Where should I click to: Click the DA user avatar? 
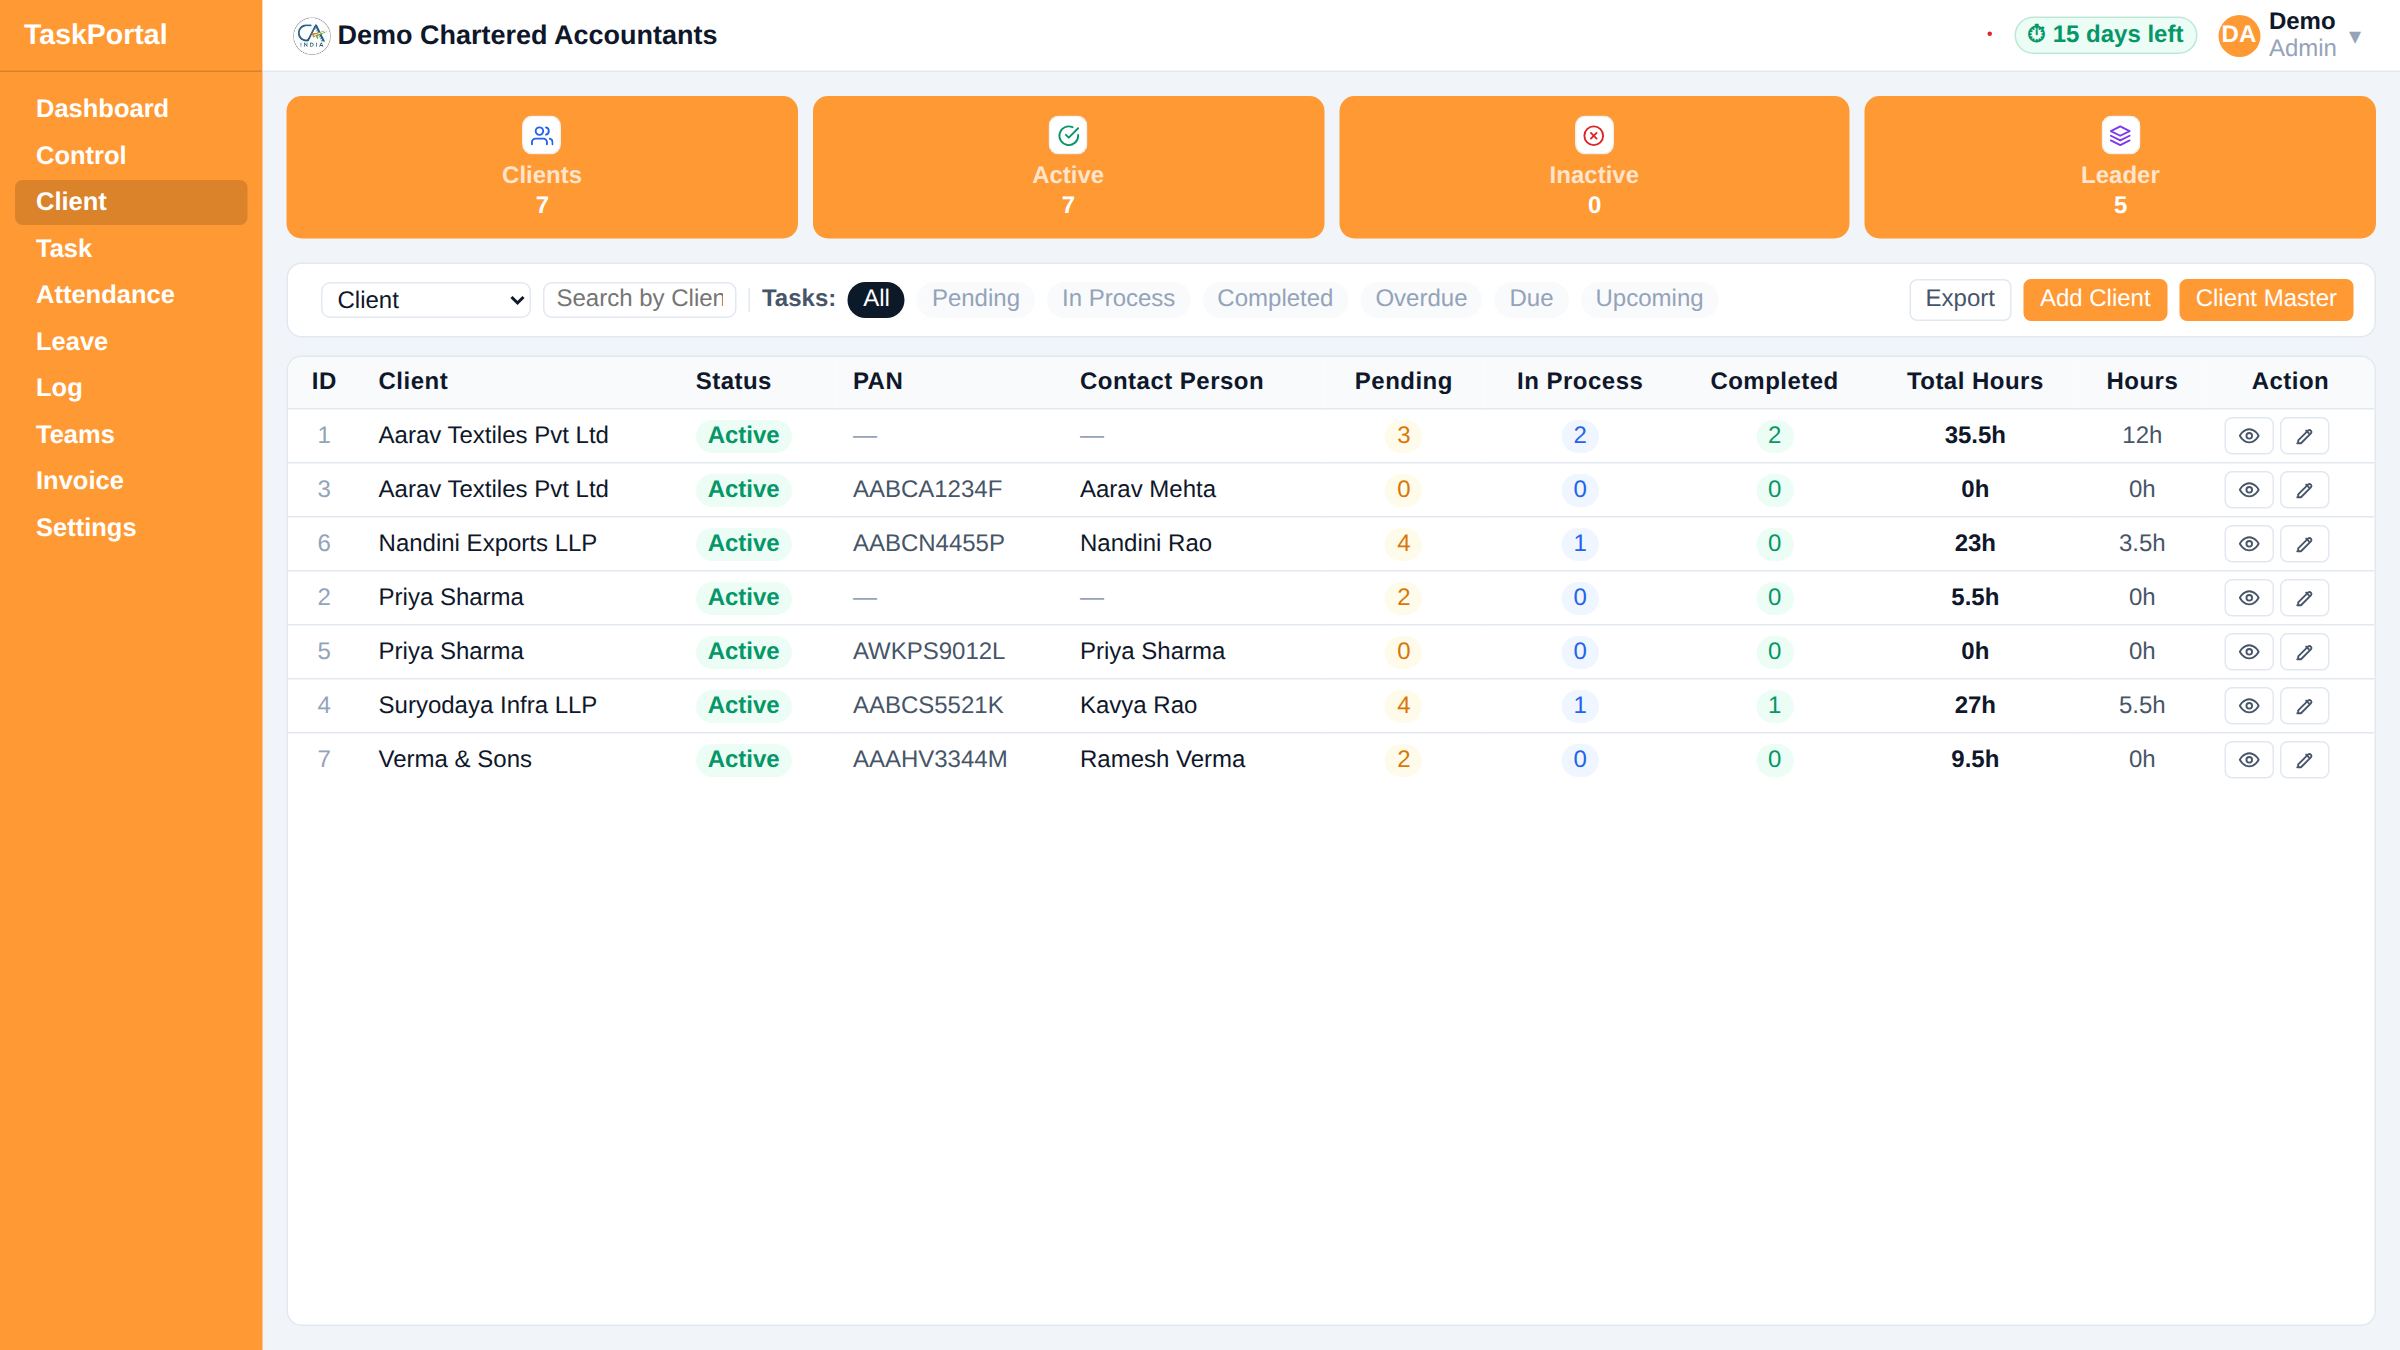pos(2238,35)
